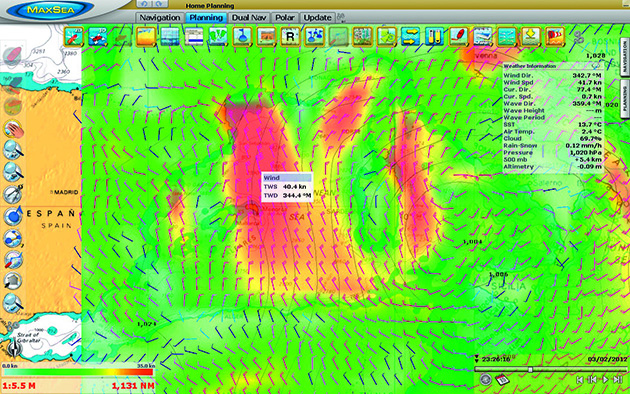
Task: Click the yellow diamond download icon
Action: (531, 36)
